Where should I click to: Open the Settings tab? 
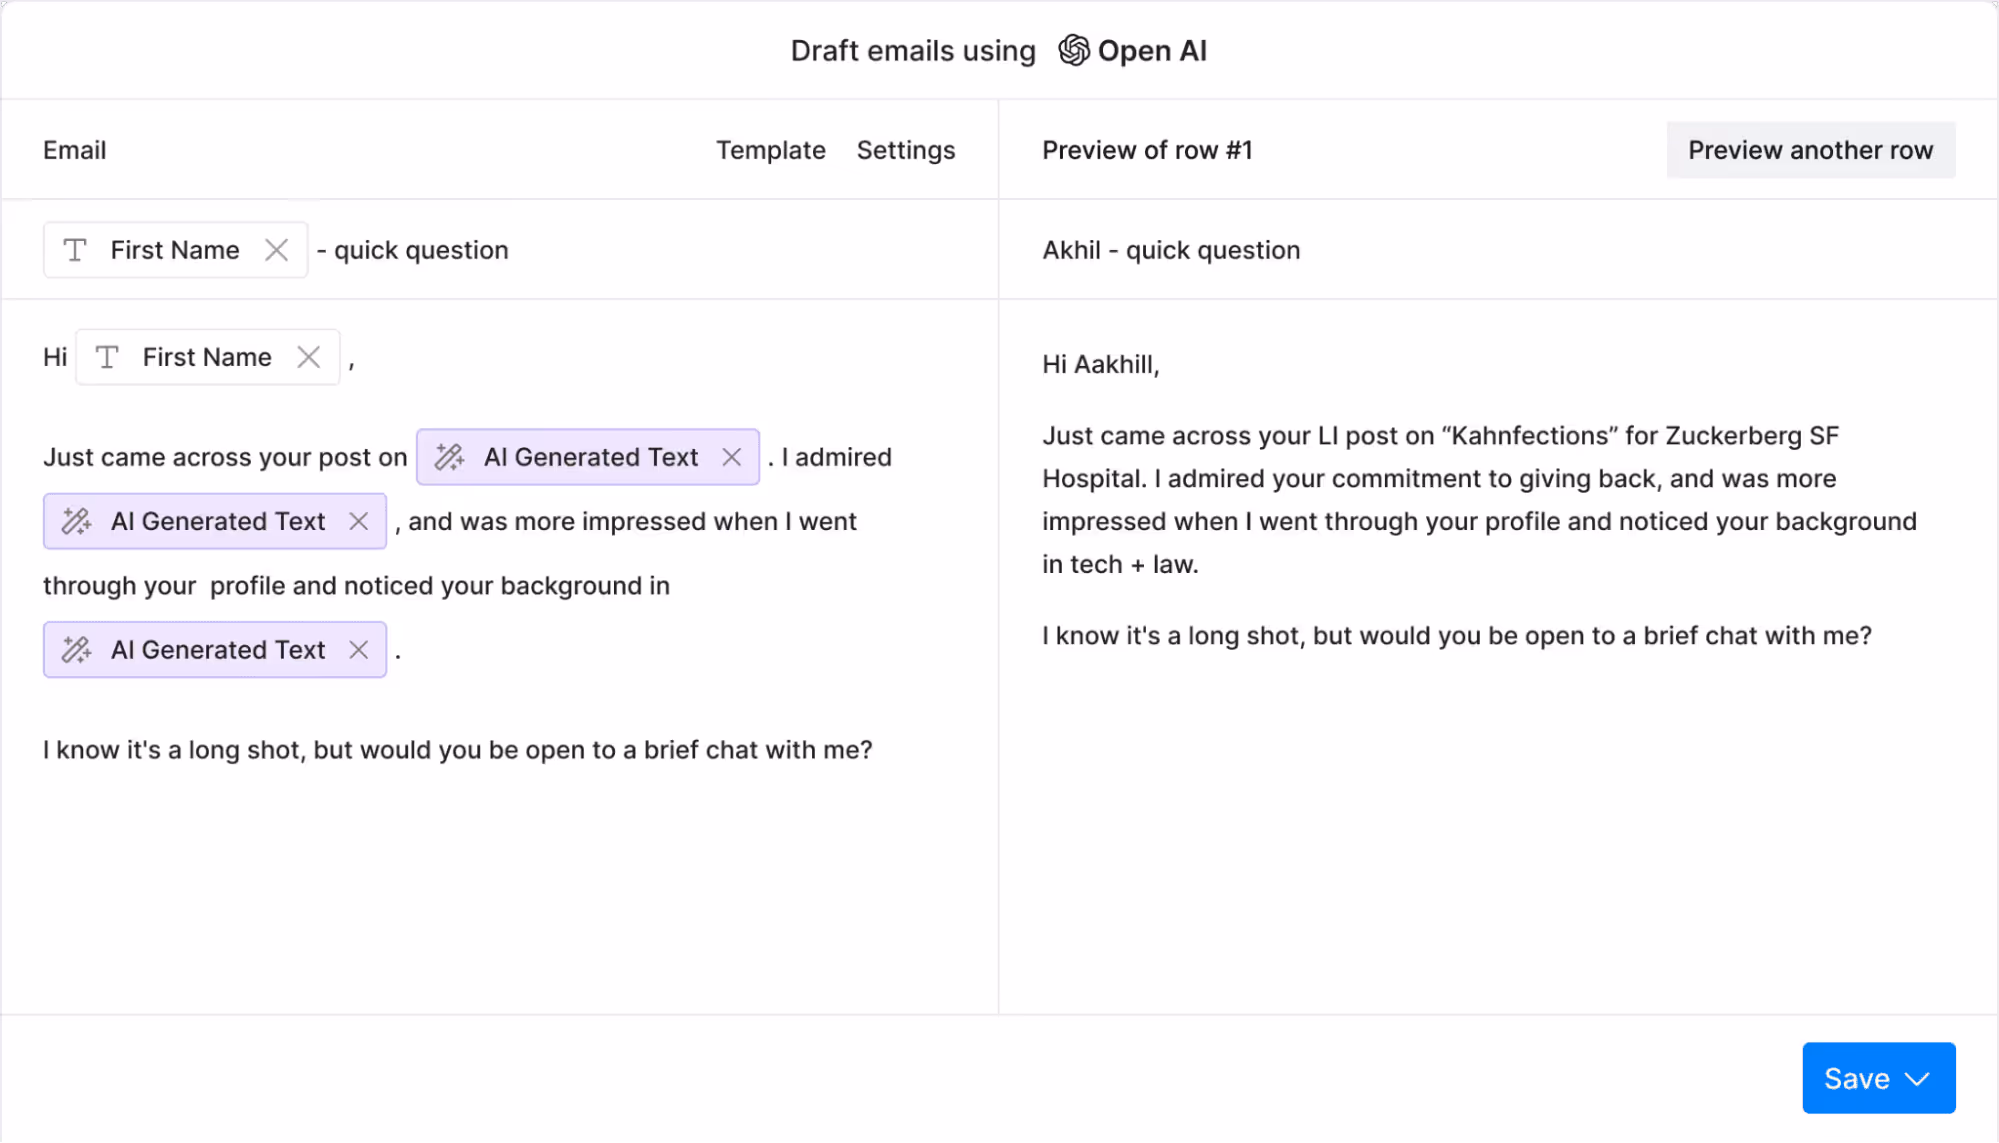905,150
